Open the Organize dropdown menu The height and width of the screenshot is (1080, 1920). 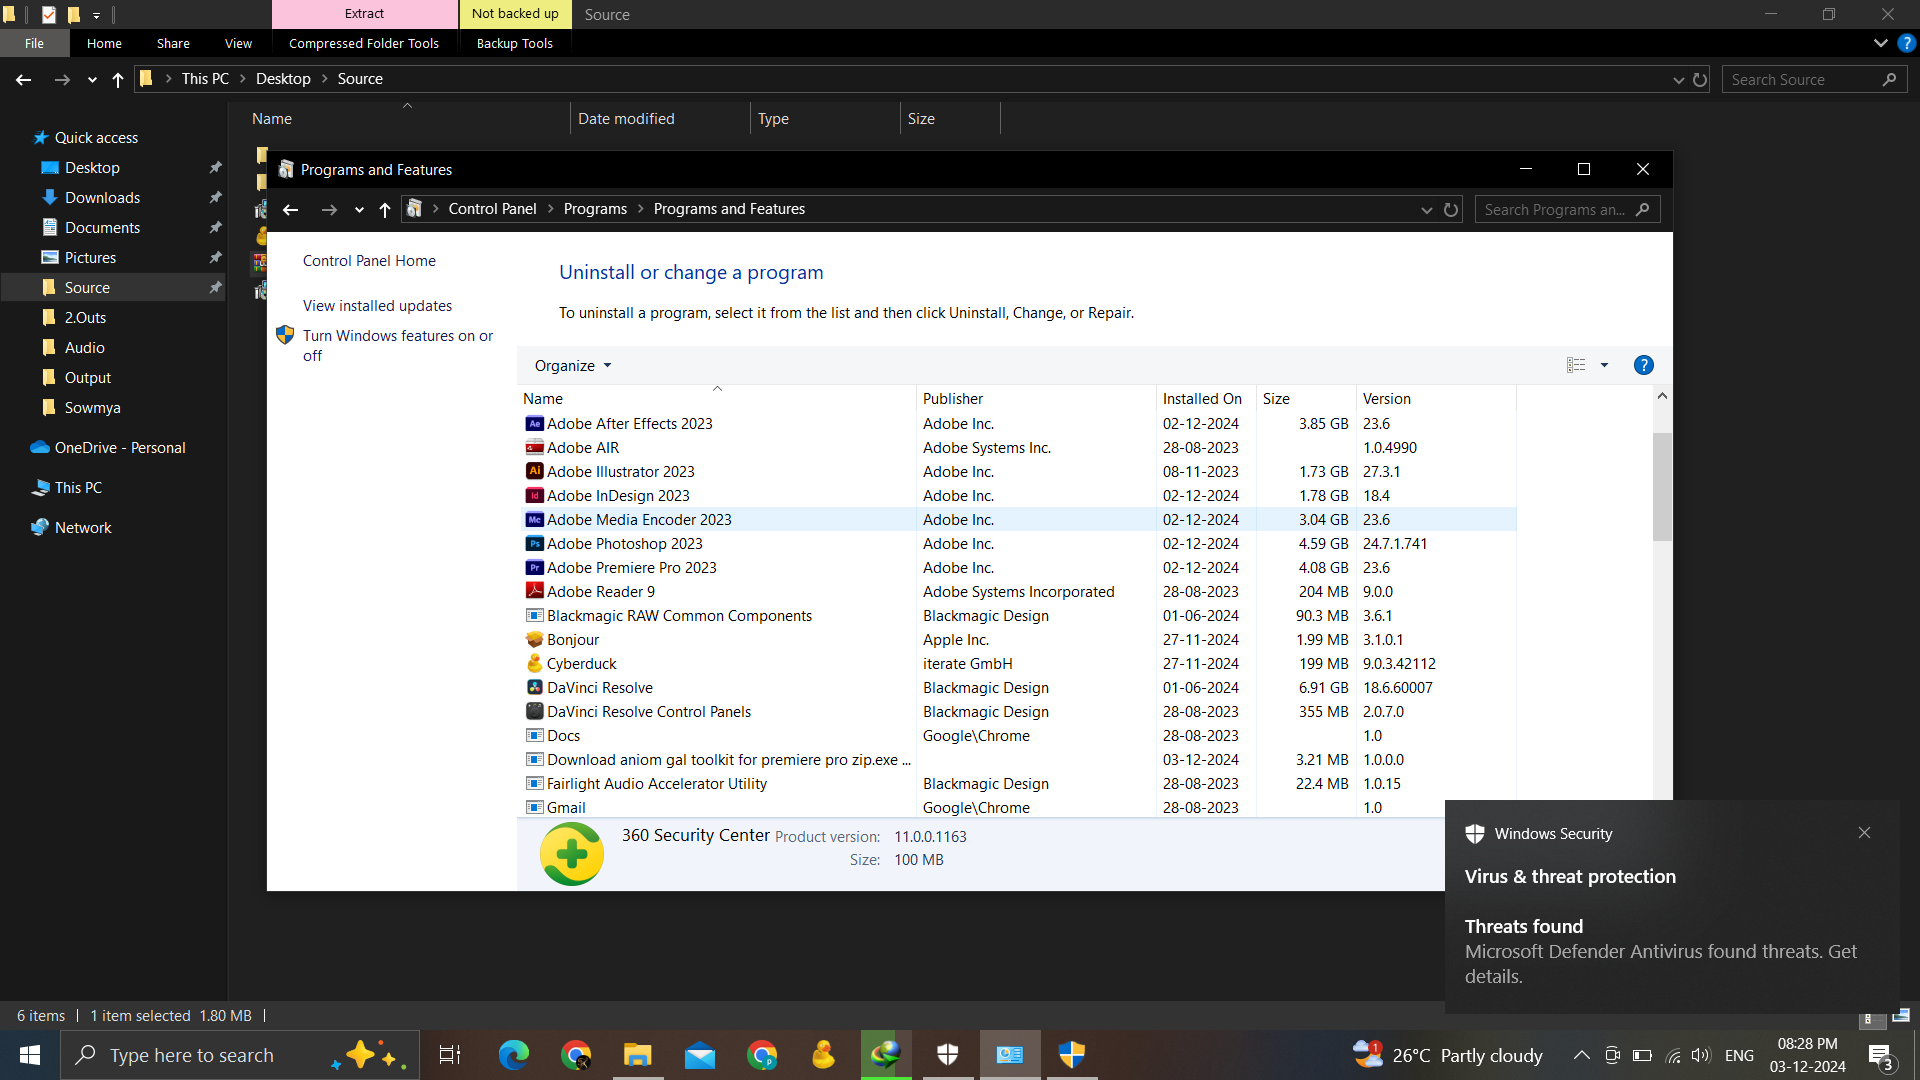coord(573,366)
